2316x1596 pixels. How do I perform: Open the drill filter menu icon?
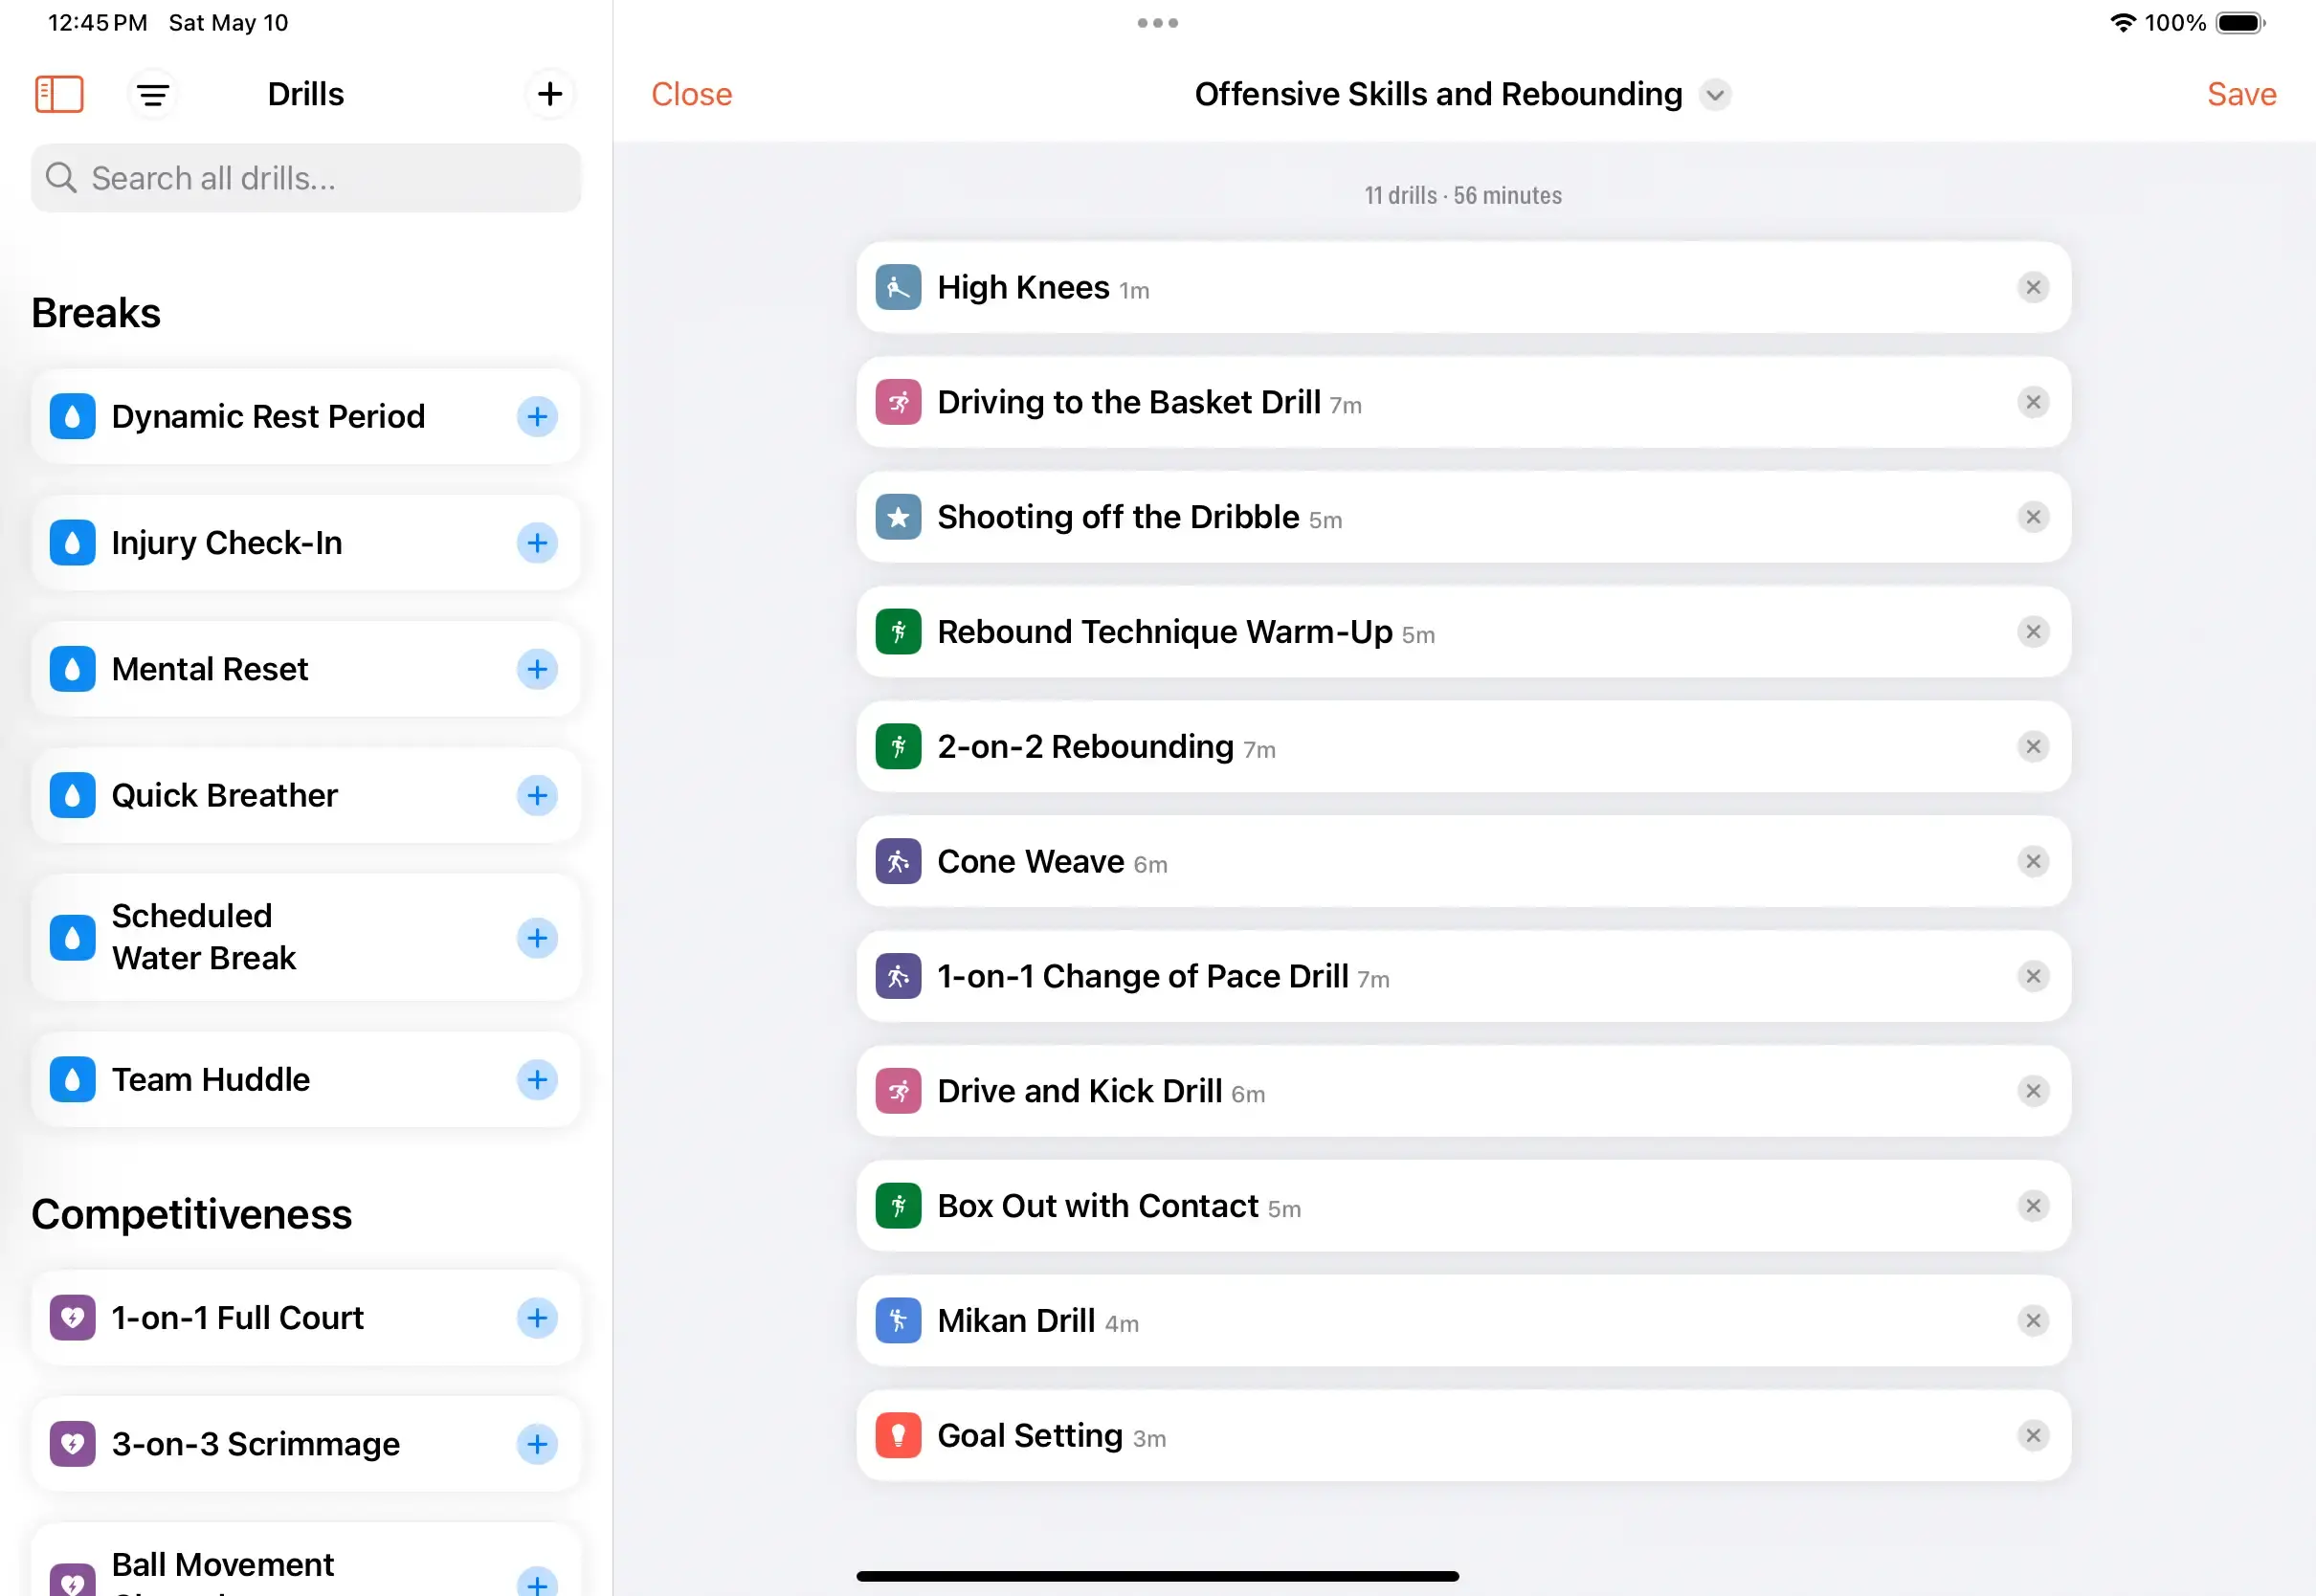tap(153, 95)
